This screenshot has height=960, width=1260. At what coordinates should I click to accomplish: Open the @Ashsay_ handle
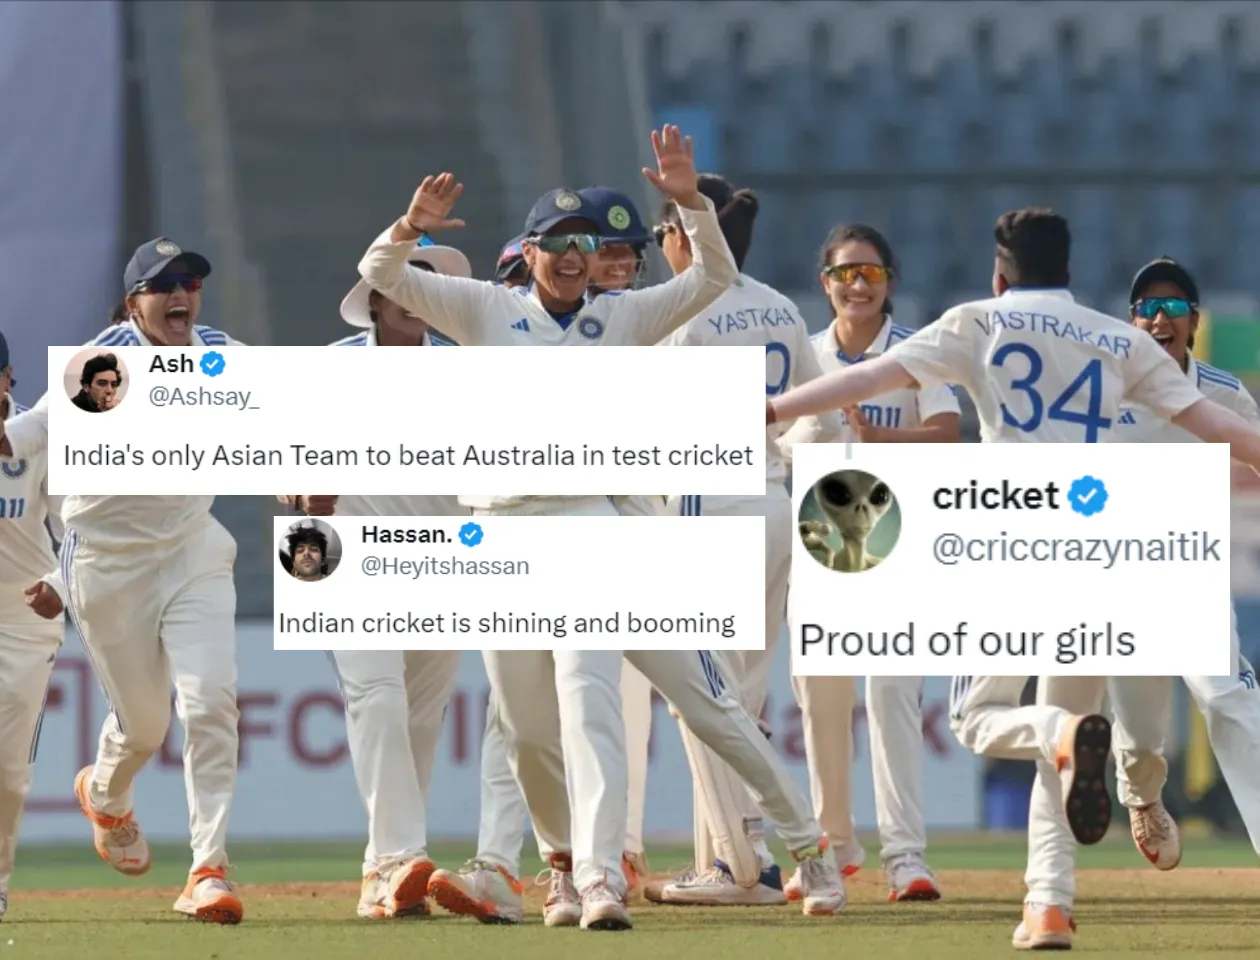203,397
